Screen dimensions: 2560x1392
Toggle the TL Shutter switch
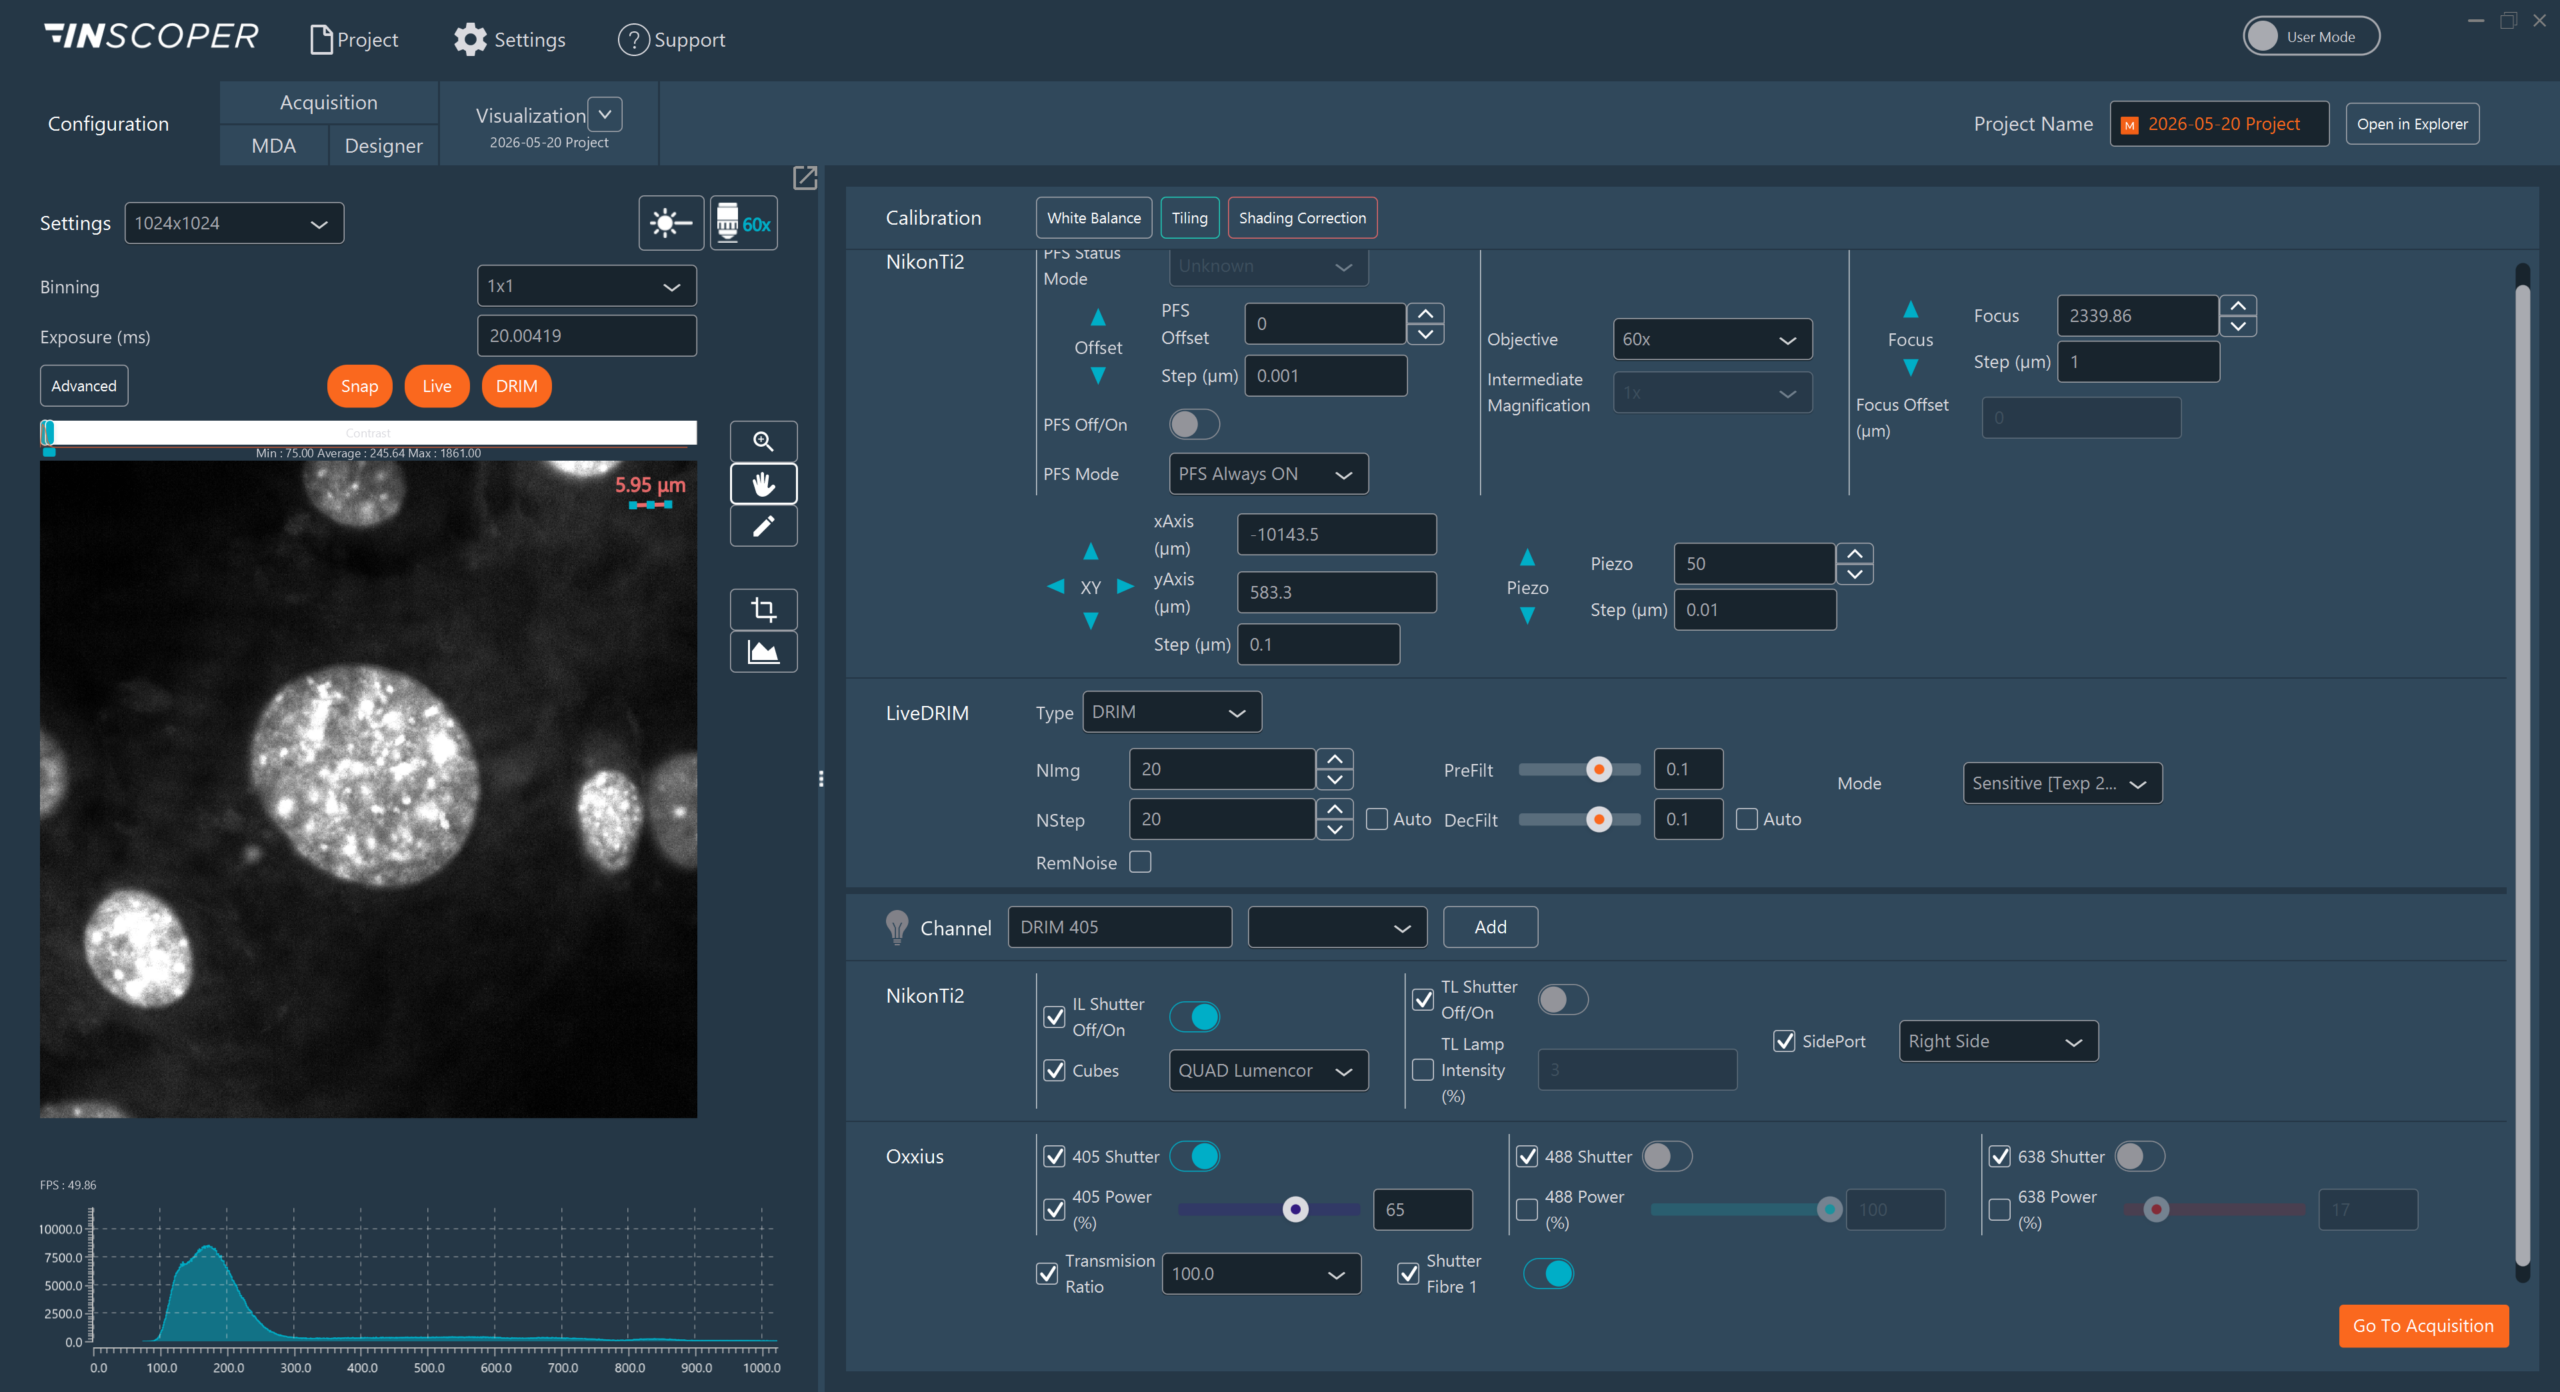(1563, 999)
